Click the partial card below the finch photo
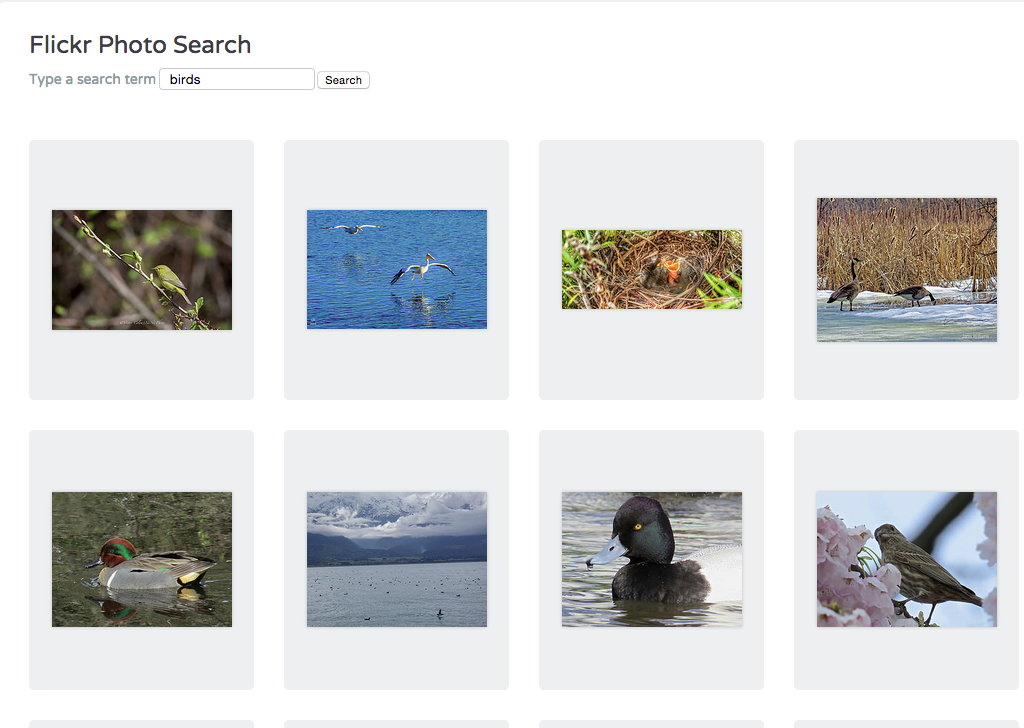The image size is (1024, 728). [x=907, y=723]
